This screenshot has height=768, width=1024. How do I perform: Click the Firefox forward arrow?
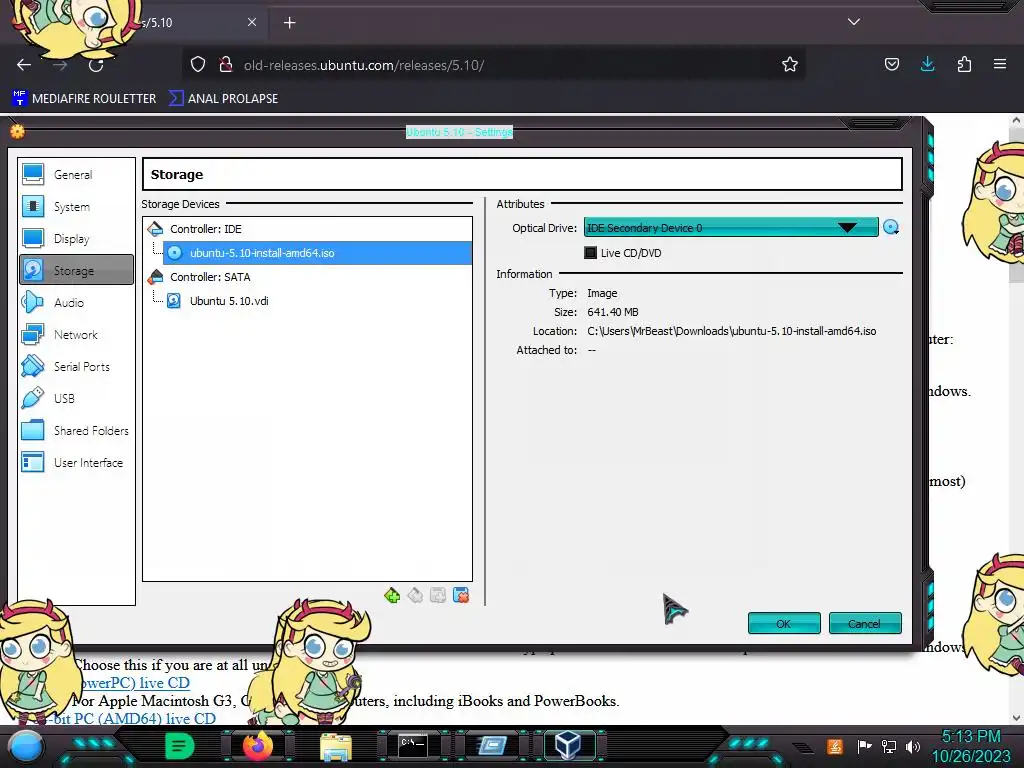[60, 65]
